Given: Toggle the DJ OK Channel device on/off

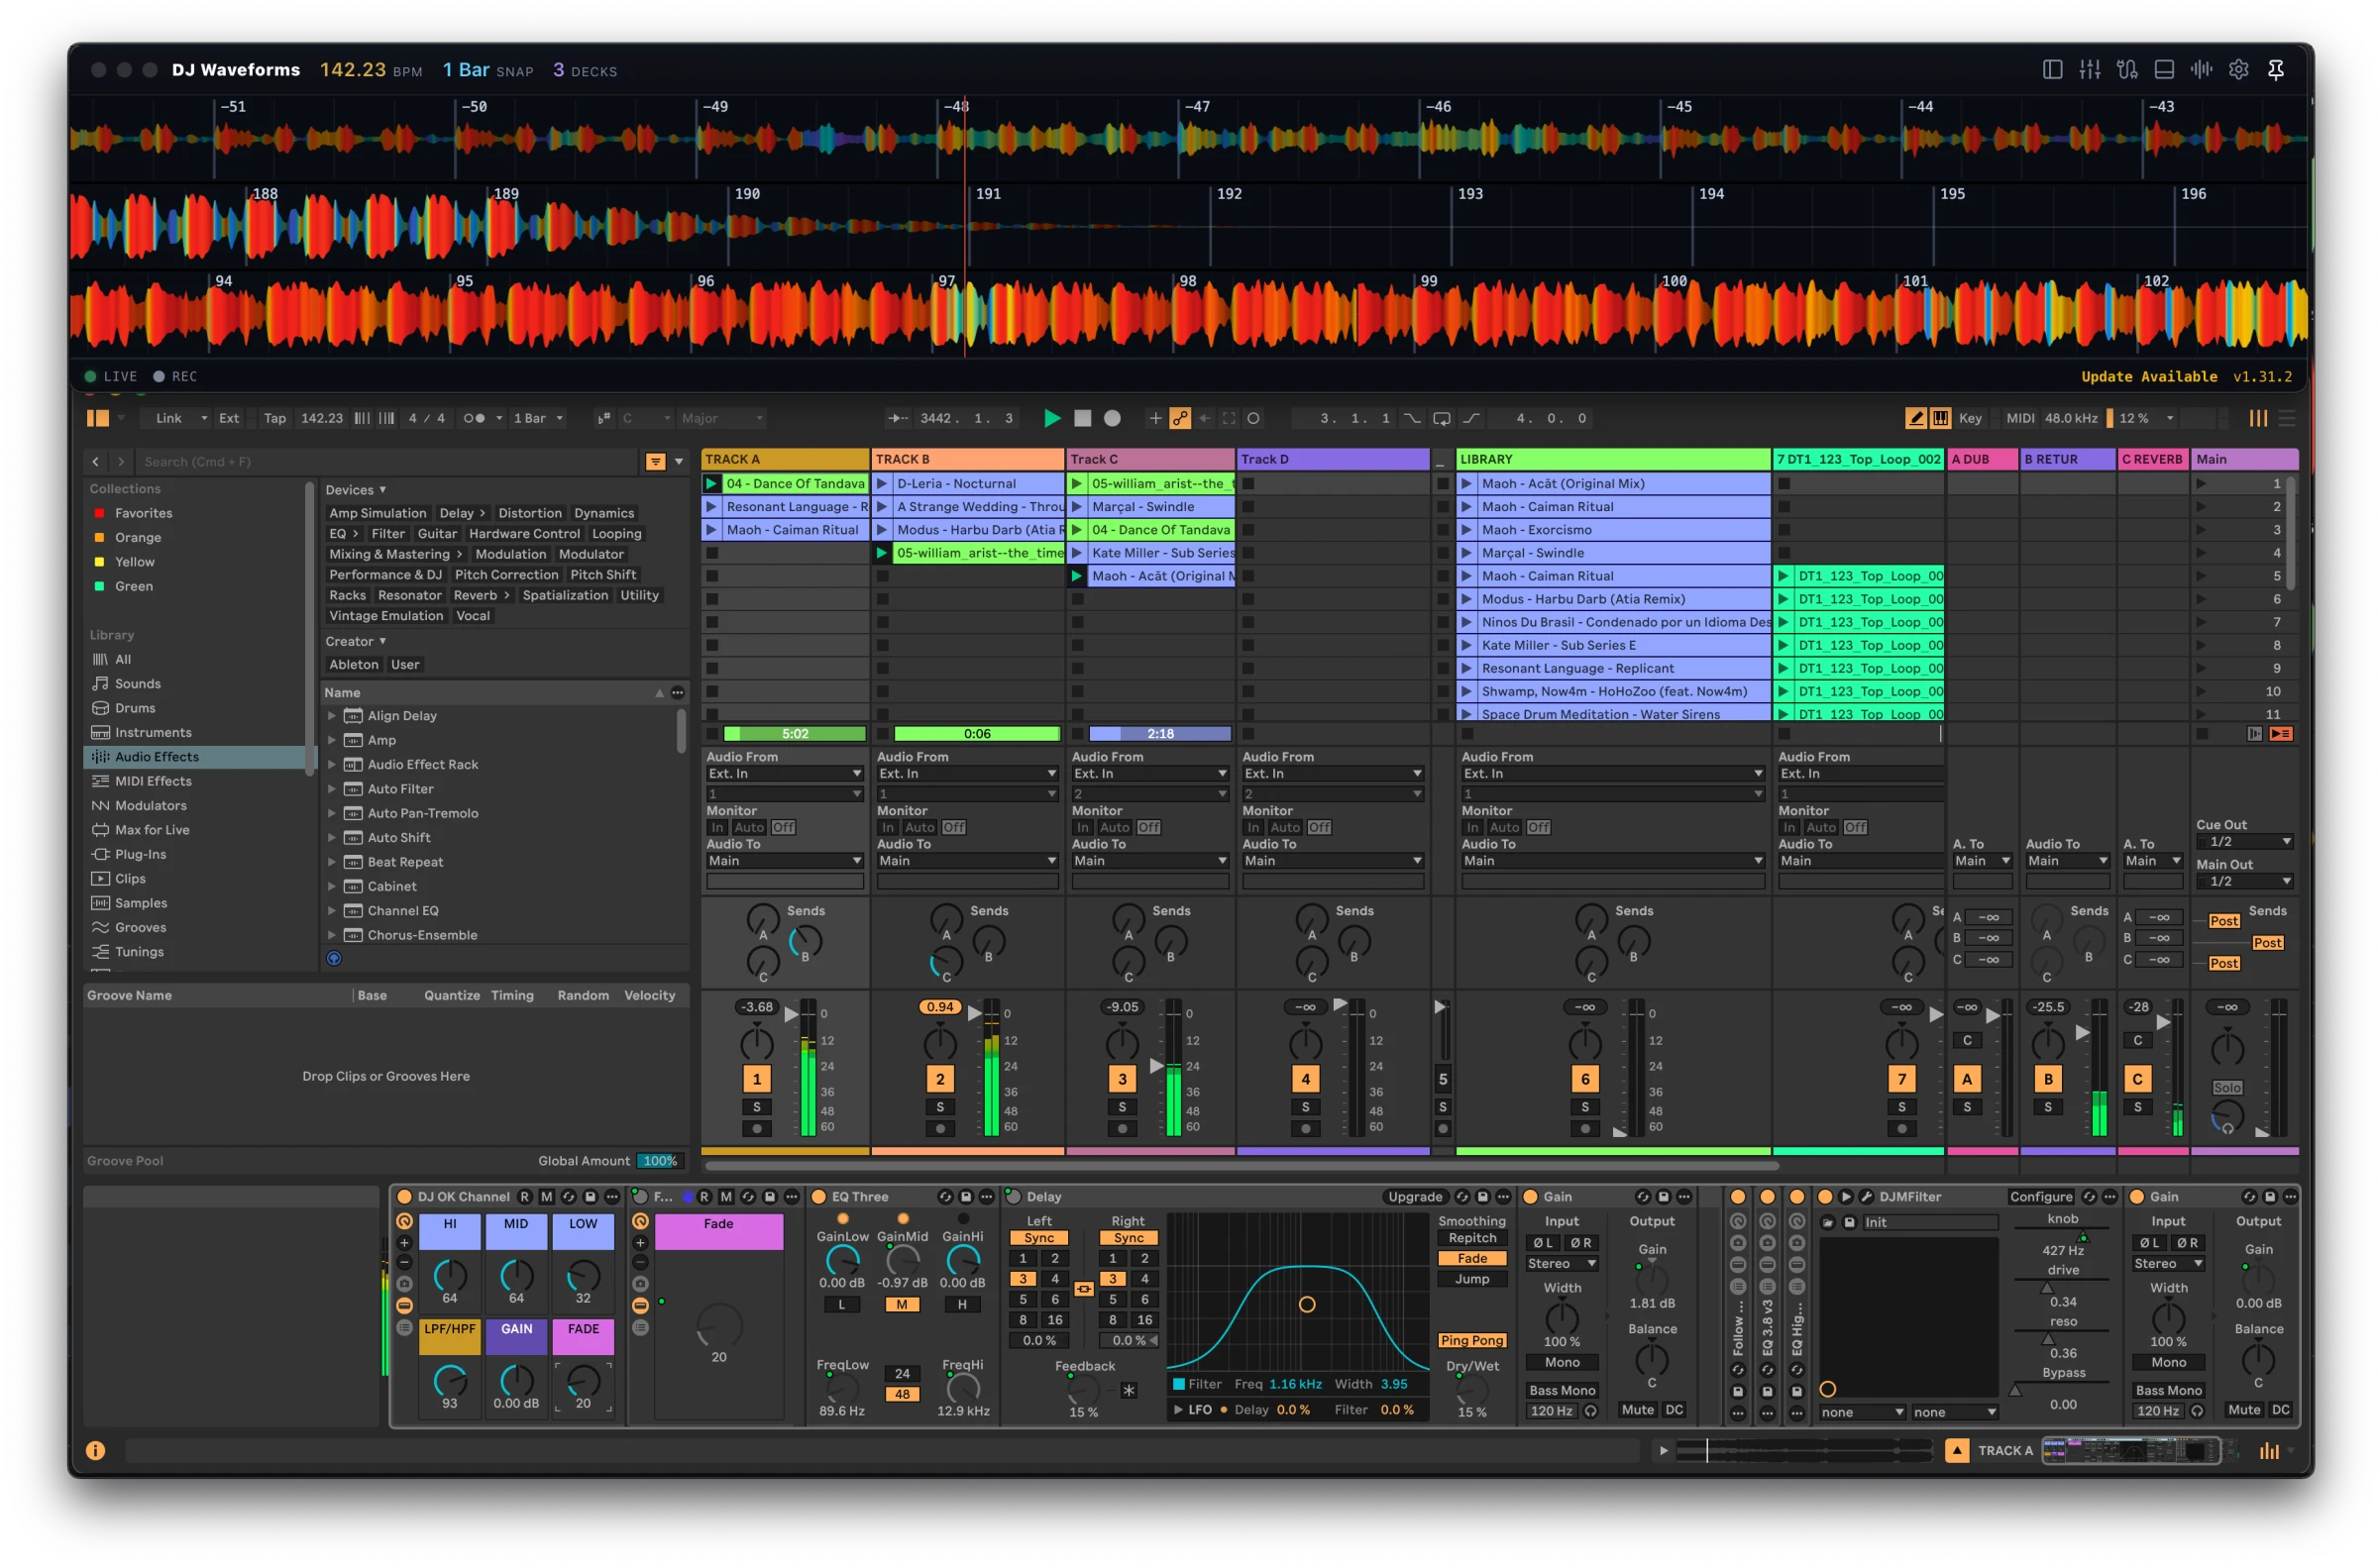Looking at the screenshot, I should click(404, 1197).
